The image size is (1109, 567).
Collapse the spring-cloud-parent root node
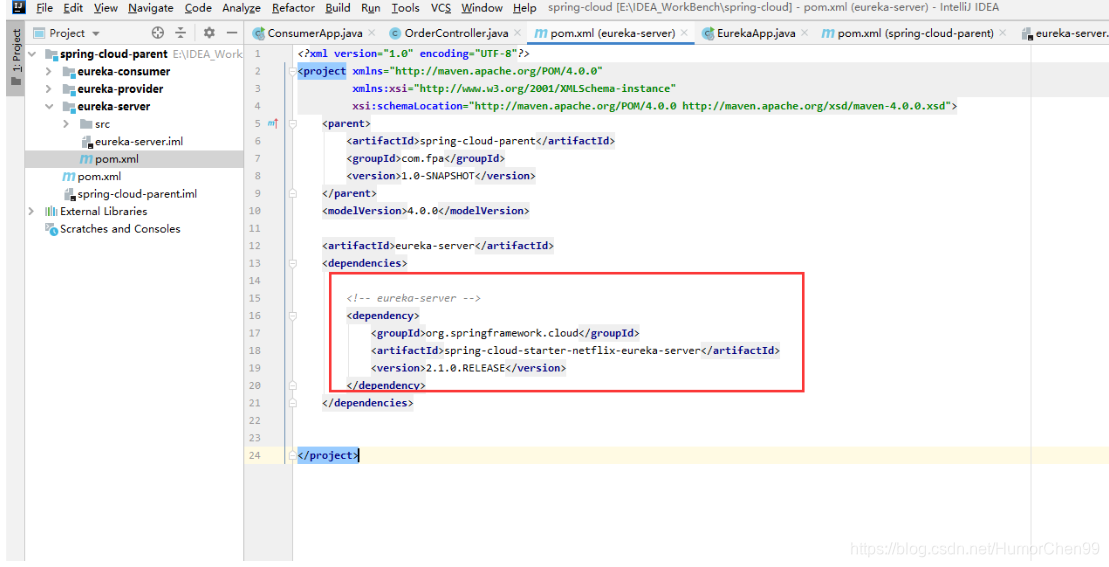pyautogui.click(x=32, y=54)
